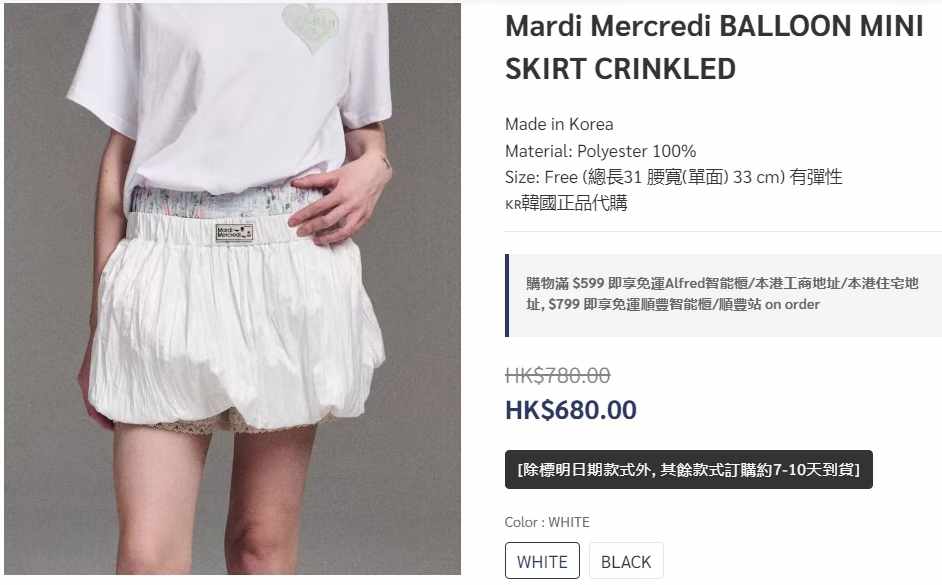Open the balloon skirt product photo
The height and width of the screenshot is (585, 942).
[232, 288]
